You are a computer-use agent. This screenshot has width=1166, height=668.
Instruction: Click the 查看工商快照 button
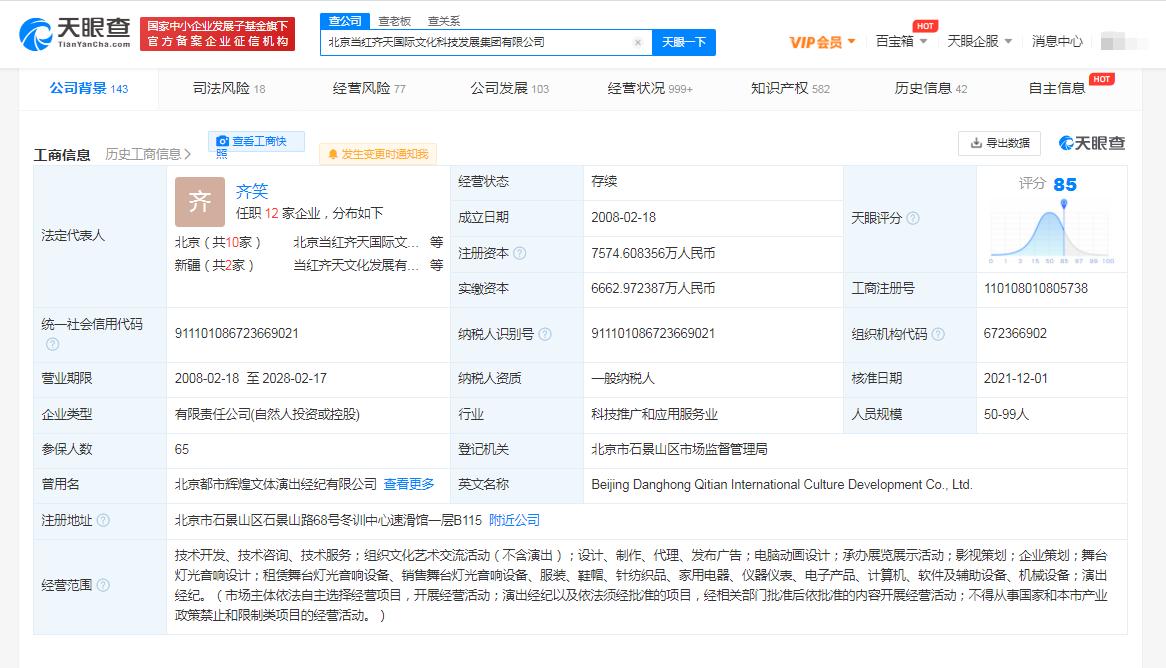tap(257, 141)
